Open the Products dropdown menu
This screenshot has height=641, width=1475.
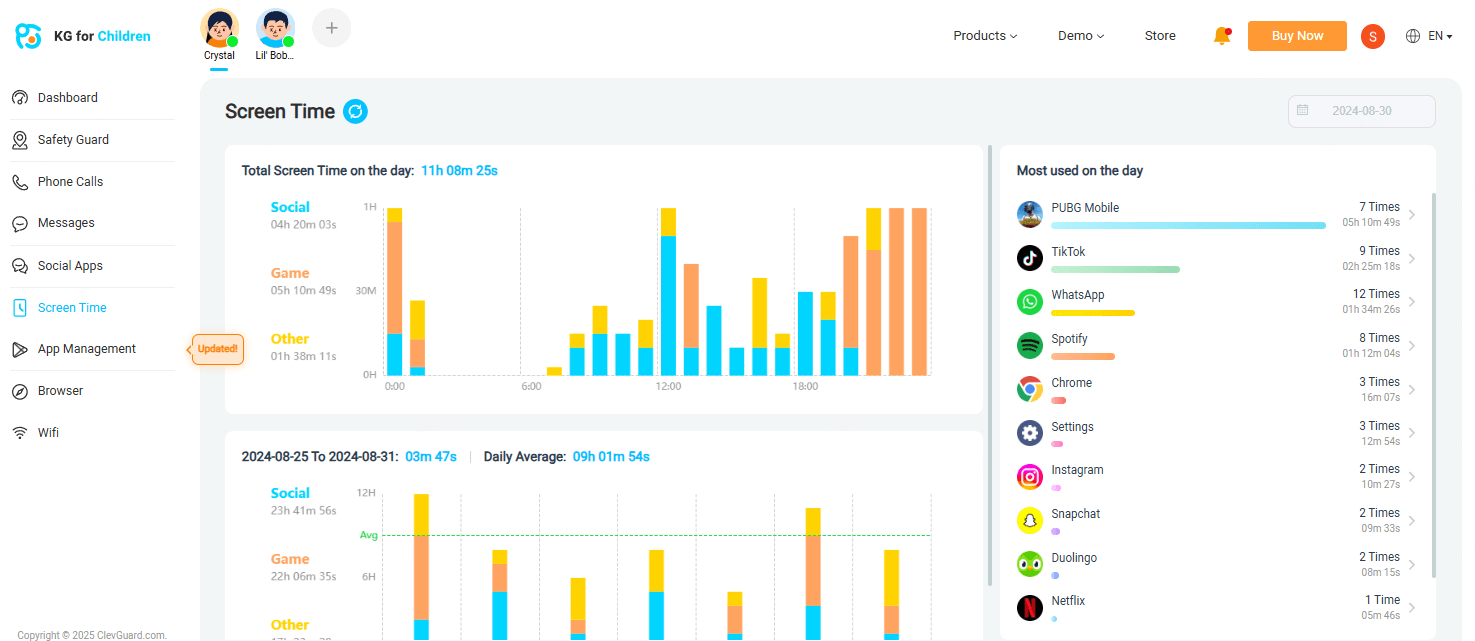pos(985,36)
